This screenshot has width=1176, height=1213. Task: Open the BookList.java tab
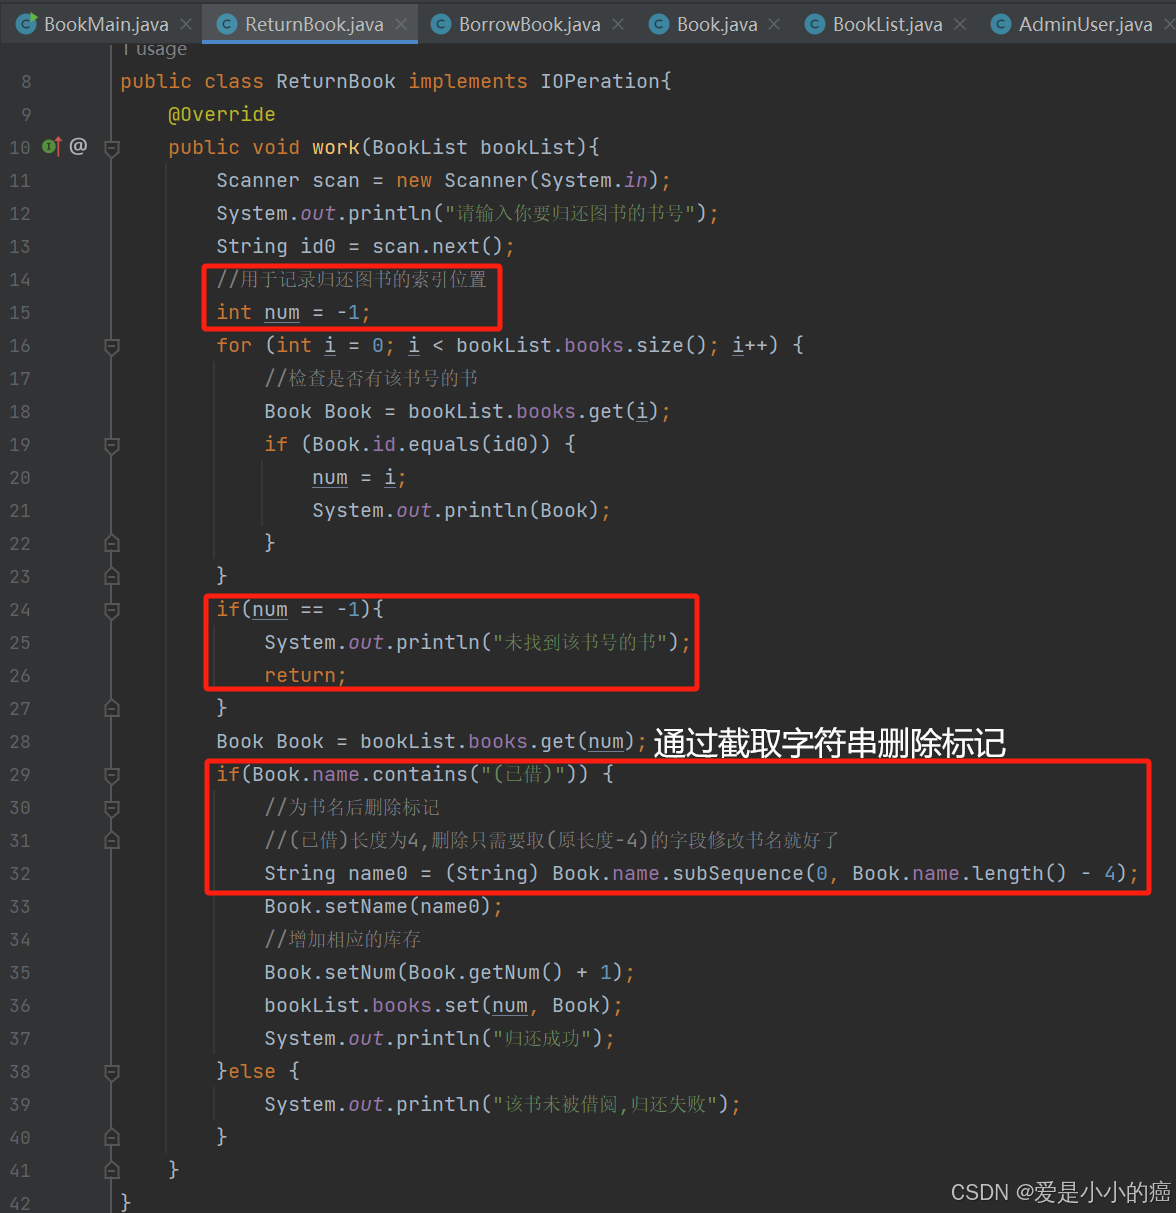(887, 24)
